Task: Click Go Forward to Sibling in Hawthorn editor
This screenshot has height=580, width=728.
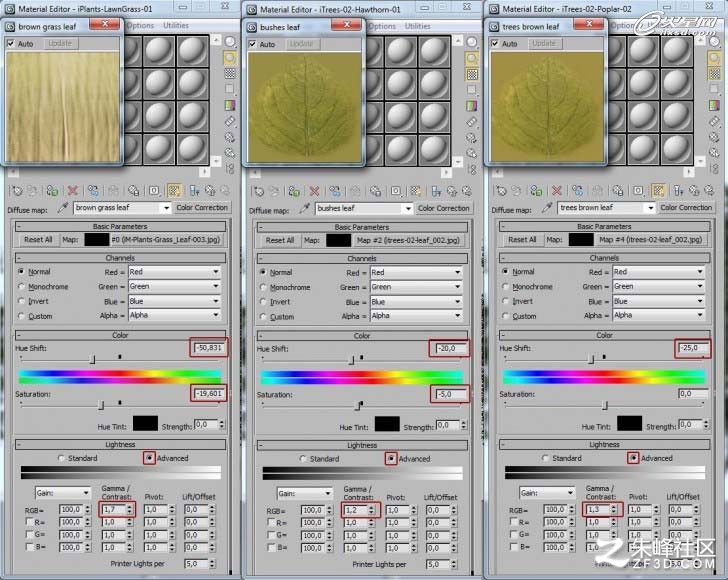Action: [x=467, y=191]
